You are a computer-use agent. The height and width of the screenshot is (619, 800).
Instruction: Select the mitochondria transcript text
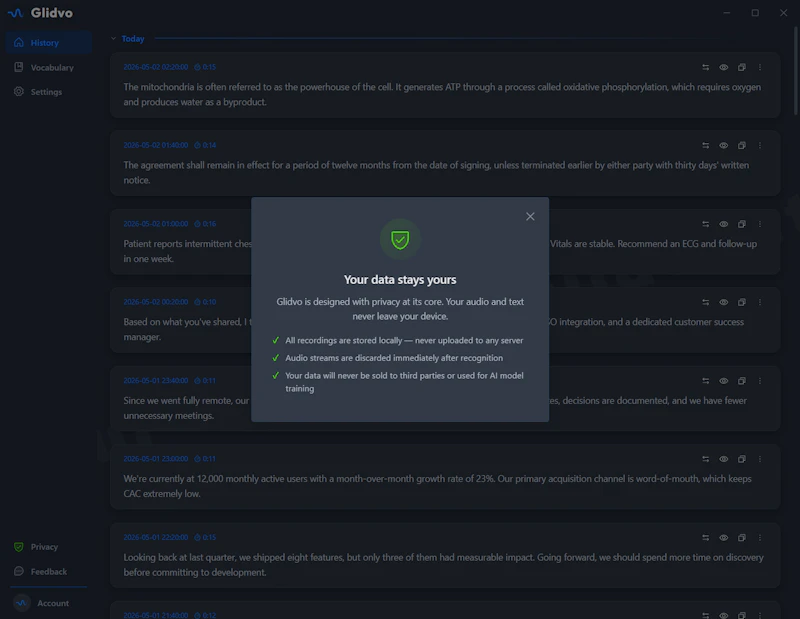pos(442,94)
